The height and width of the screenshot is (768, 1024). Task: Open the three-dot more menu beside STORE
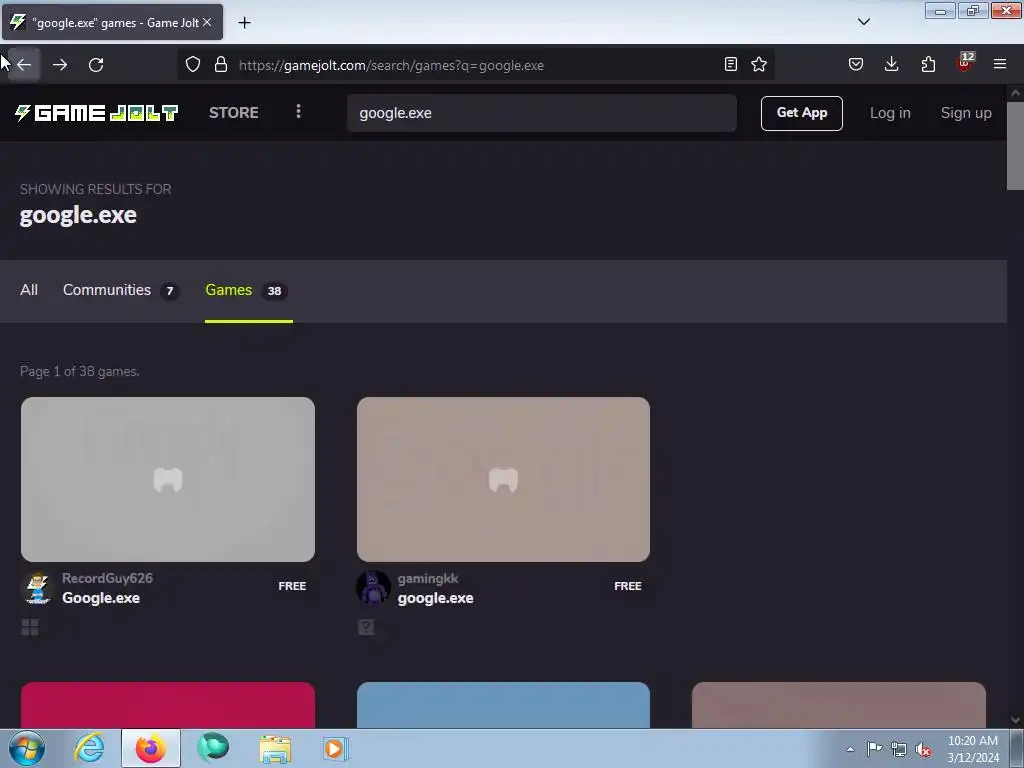[298, 112]
